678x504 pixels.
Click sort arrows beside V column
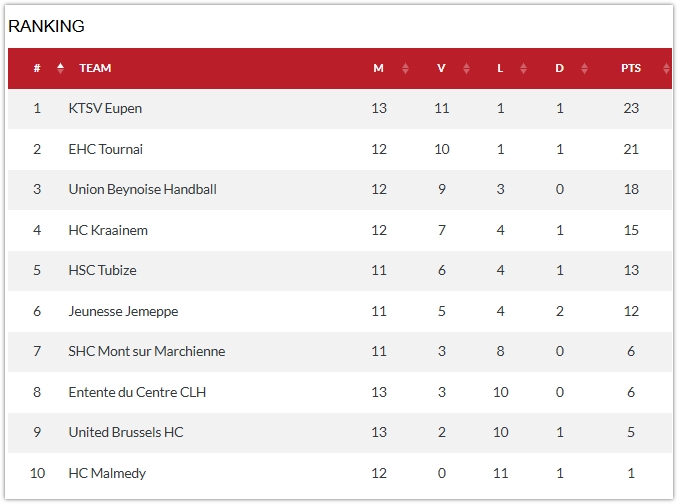pyautogui.click(x=466, y=69)
